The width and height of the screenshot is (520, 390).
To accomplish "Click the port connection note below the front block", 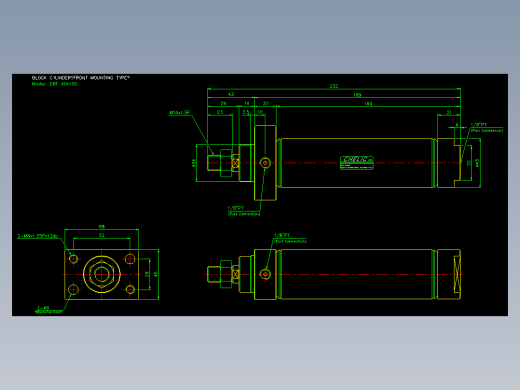I will [x=244, y=211].
